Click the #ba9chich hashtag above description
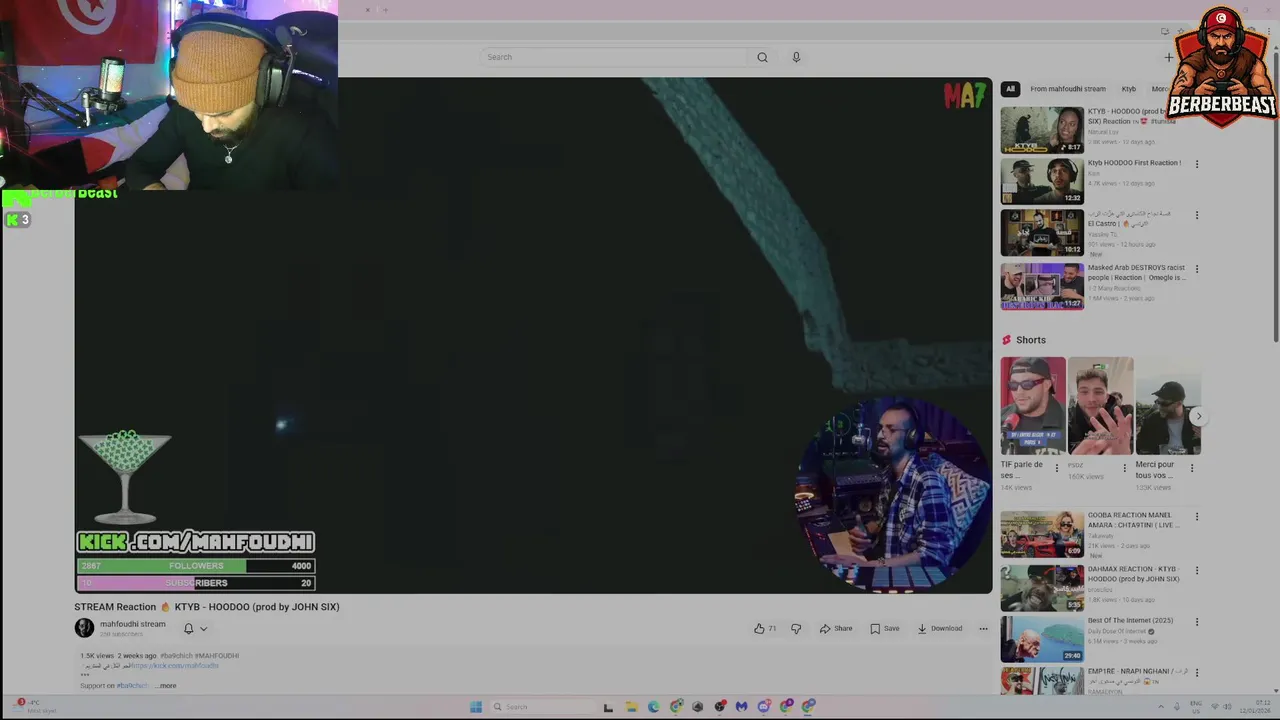The height and width of the screenshot is (720, 1280). pos(175,656)
